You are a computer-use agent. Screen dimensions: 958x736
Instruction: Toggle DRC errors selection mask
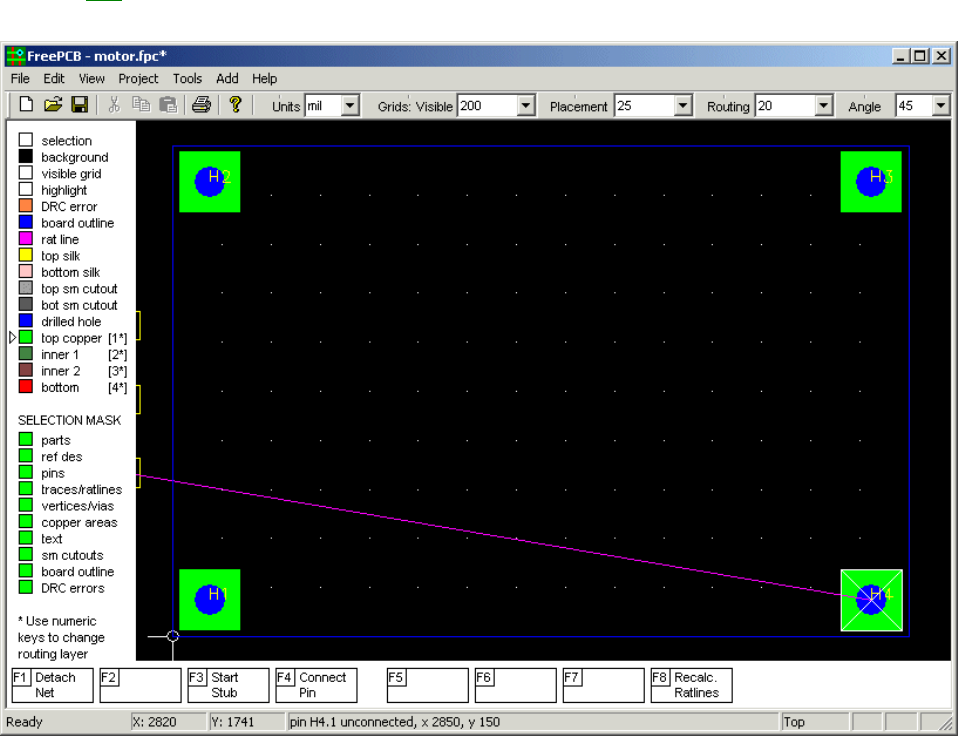point(26,588)
